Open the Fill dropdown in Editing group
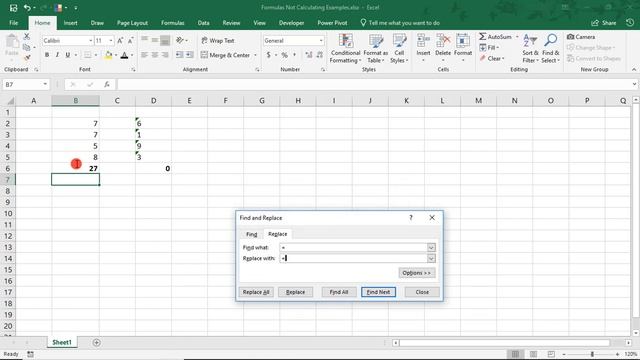The image size is (640, 360). coord(489,47)
